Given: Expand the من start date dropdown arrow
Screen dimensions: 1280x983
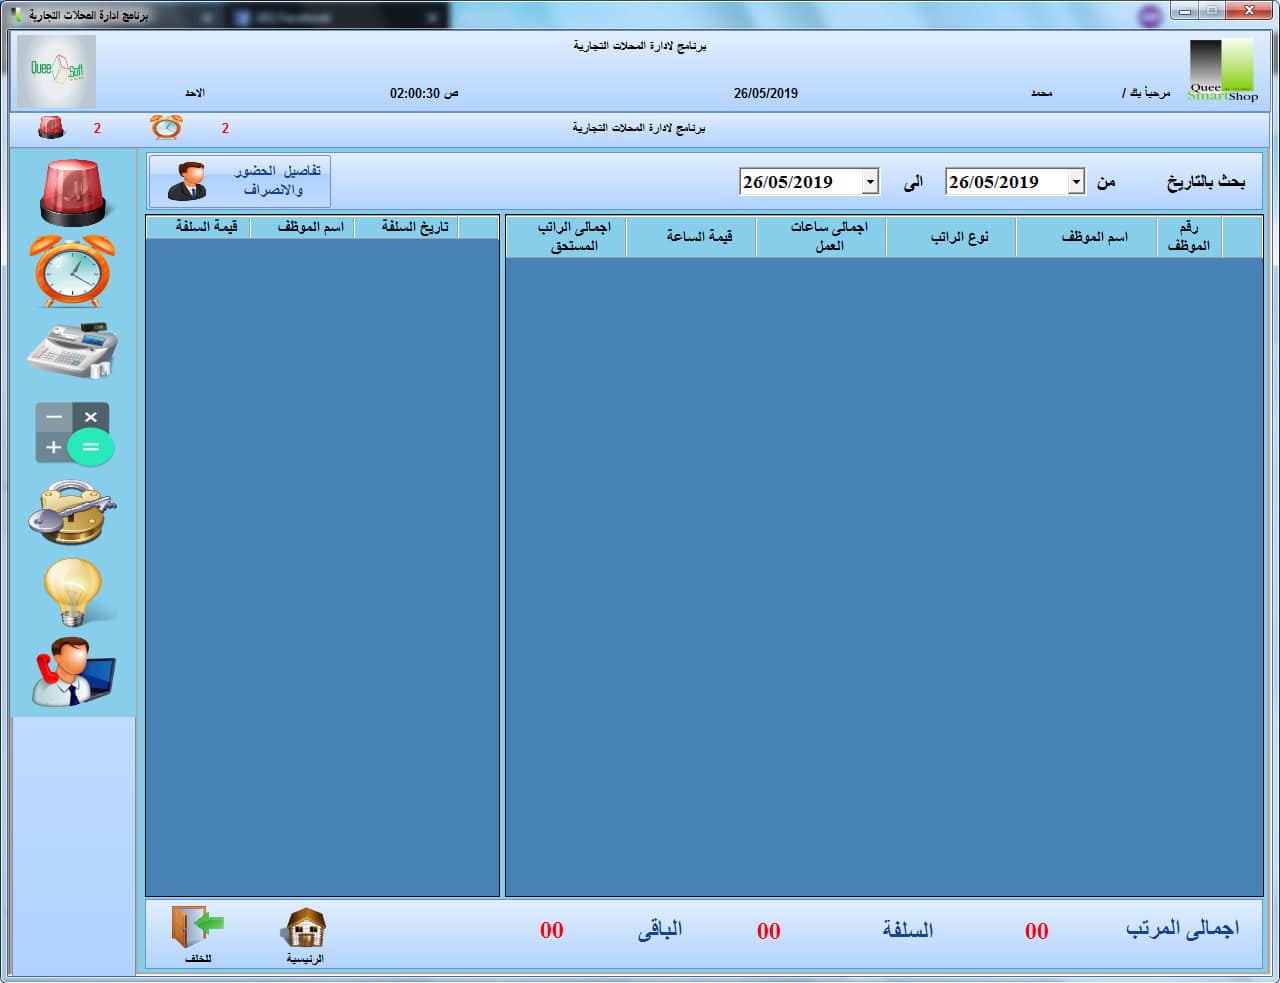Looking at the screenshot, I should point(1076,182).
